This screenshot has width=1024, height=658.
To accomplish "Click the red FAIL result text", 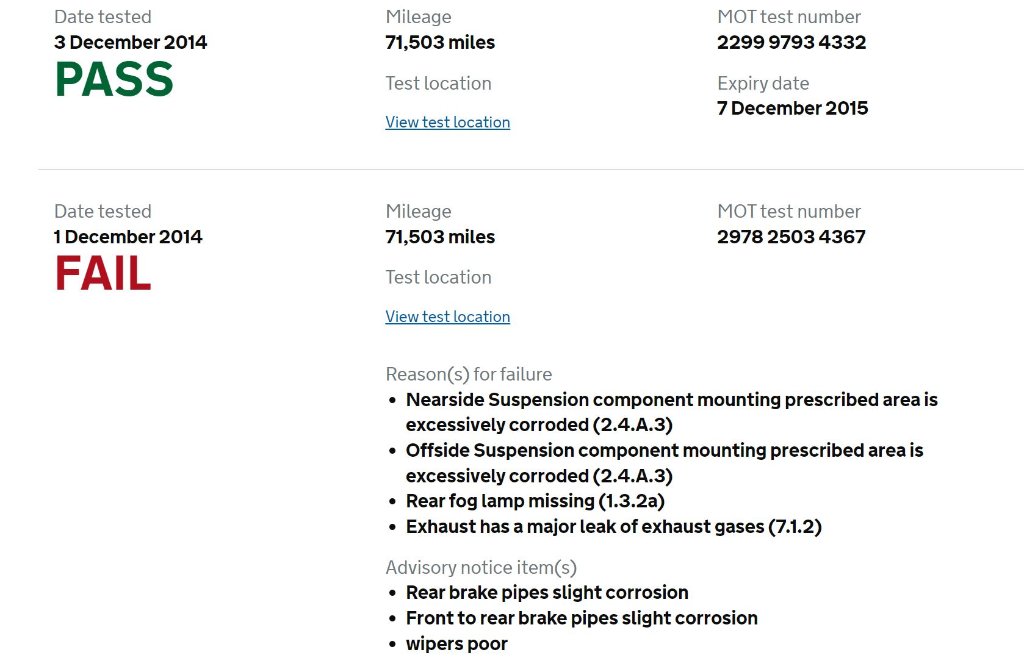I will tap(103, 275).
